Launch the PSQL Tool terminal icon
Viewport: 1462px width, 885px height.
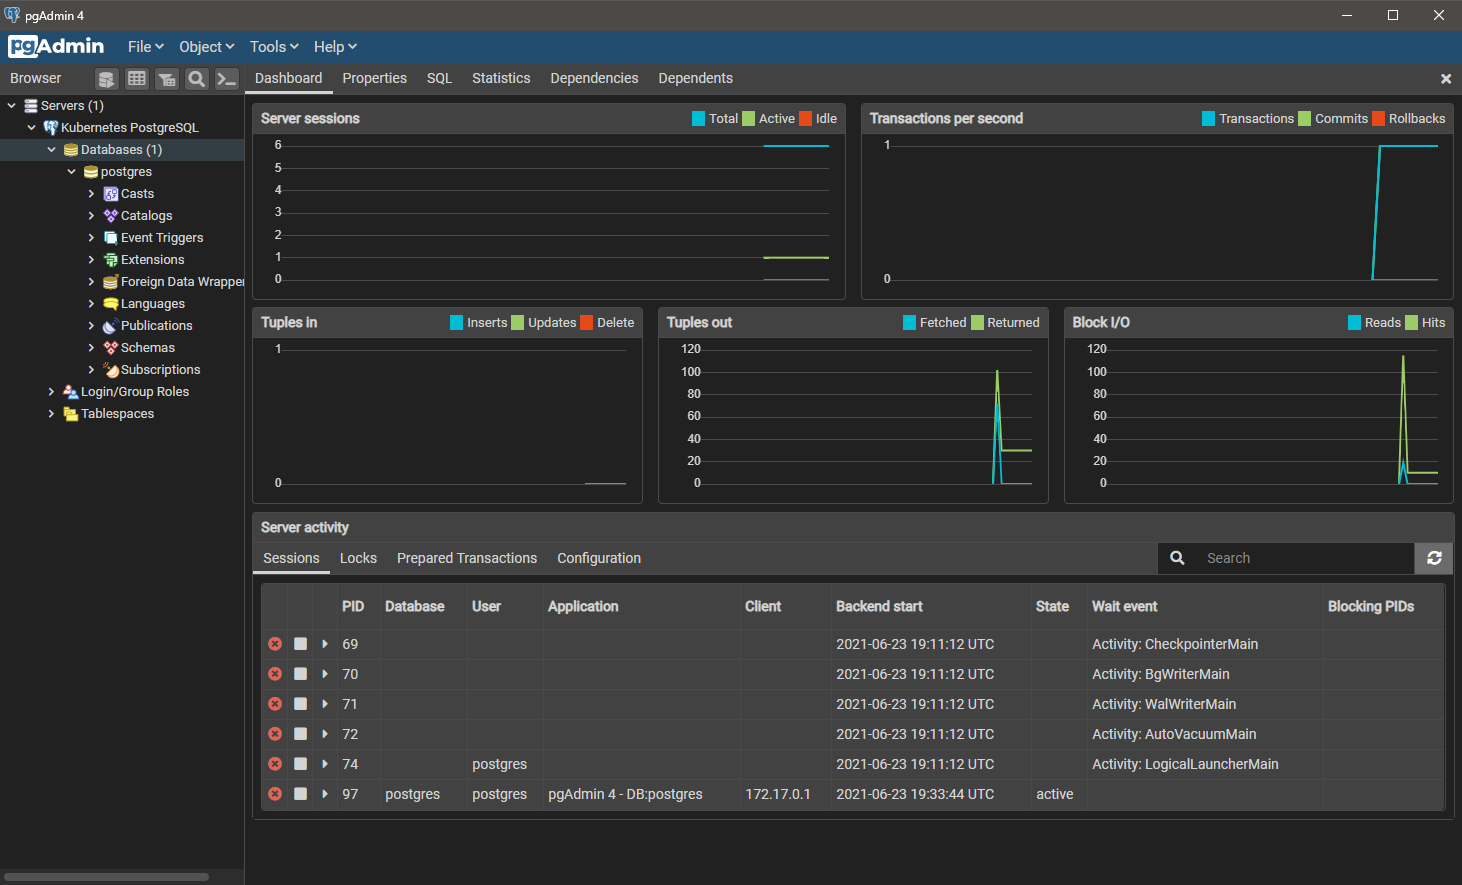coord(226,78)
